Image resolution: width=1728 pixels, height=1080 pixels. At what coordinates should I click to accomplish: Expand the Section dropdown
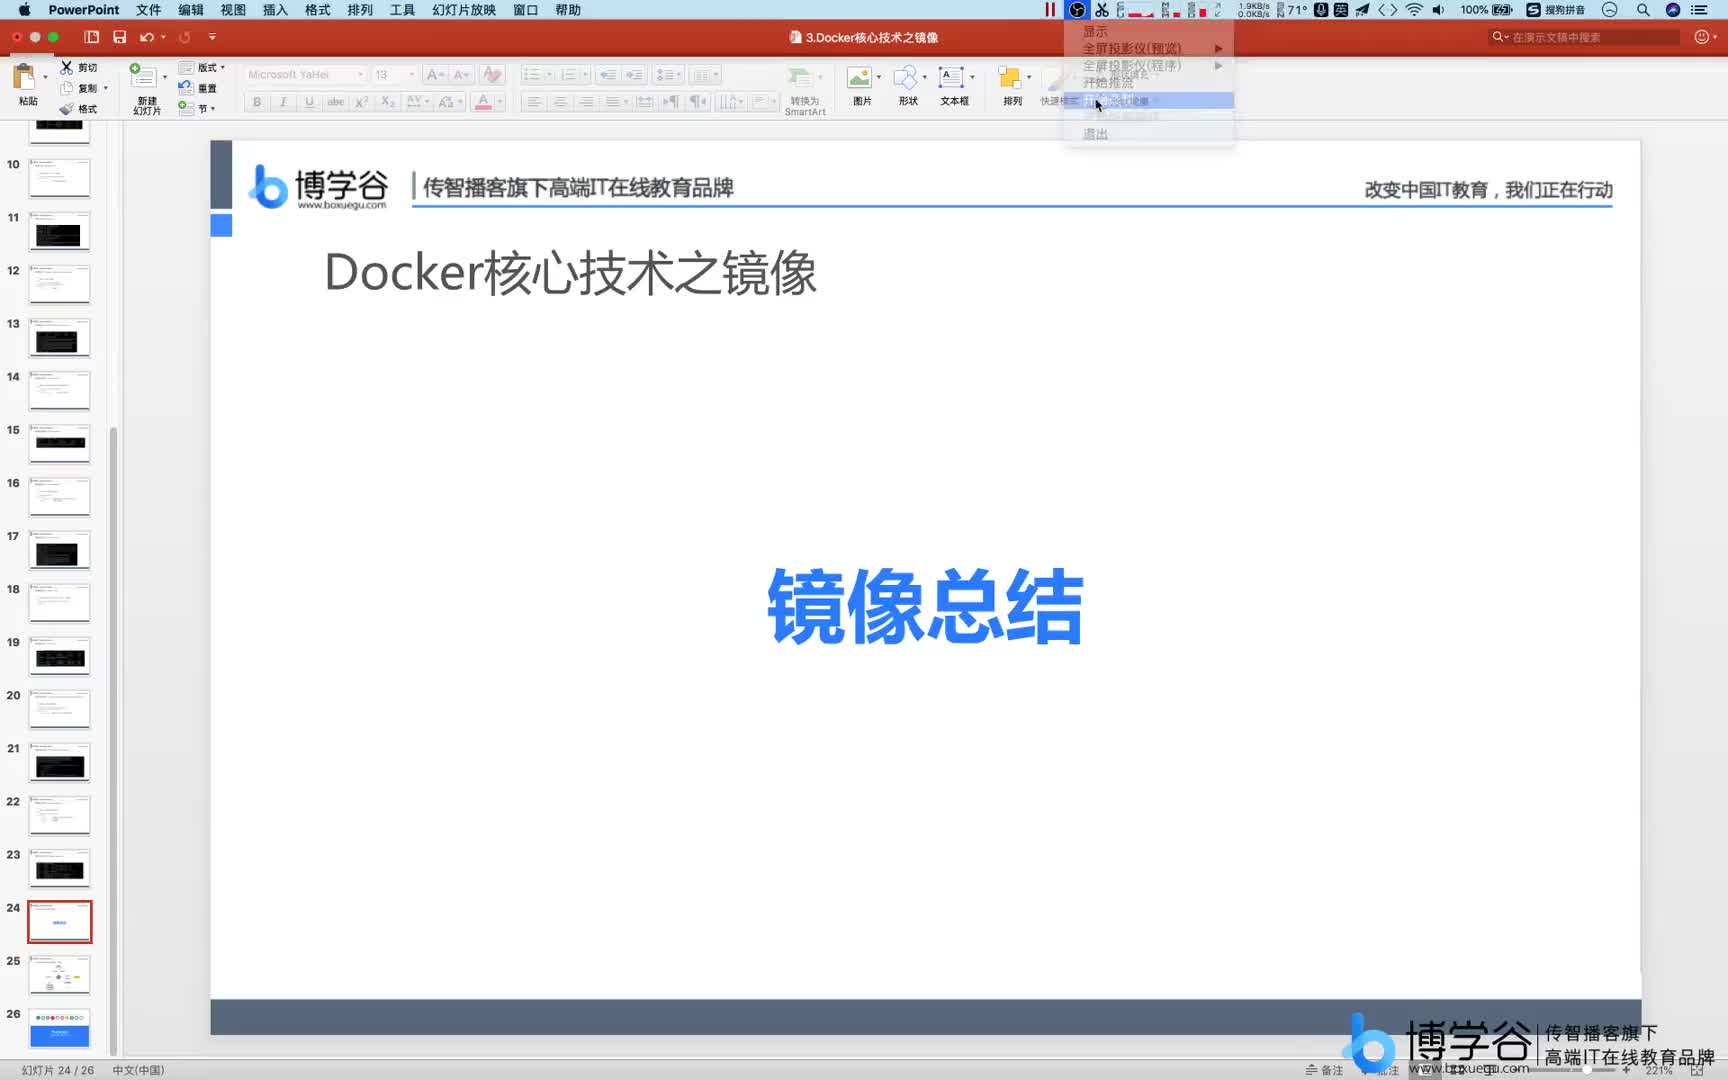[x=196, y=109]
